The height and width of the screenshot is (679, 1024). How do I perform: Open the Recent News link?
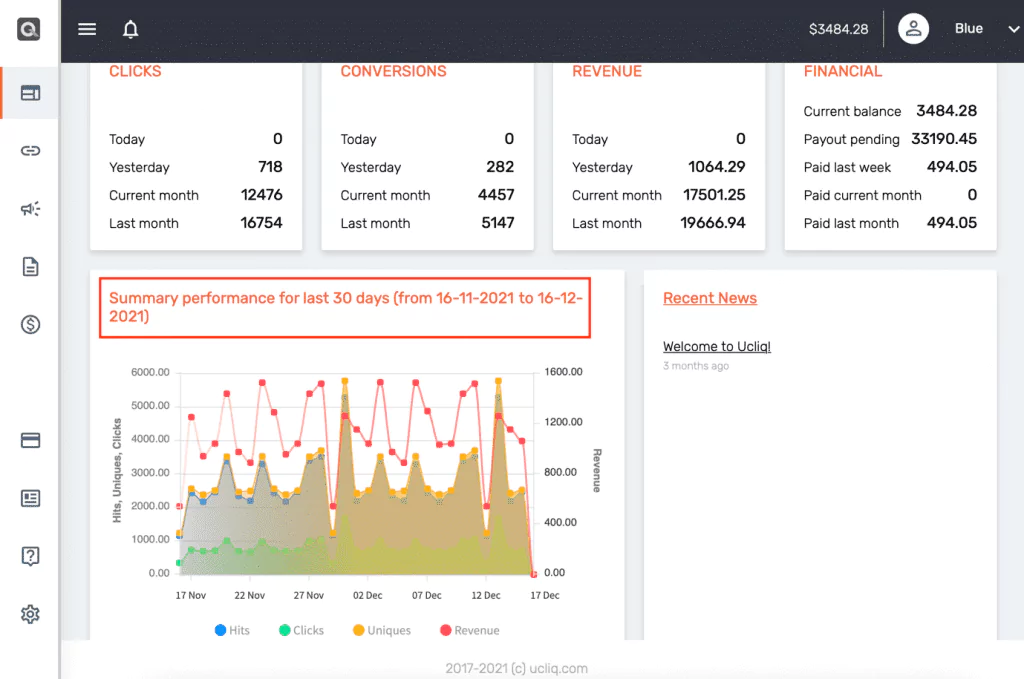point(709,298)
